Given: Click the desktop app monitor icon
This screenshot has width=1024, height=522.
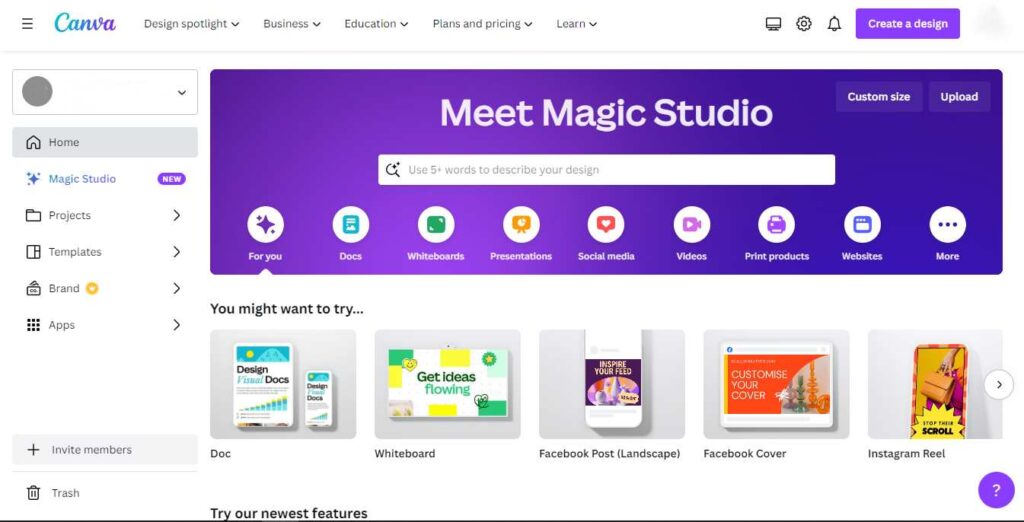Looking at the screenshot, I should point(773,24).
